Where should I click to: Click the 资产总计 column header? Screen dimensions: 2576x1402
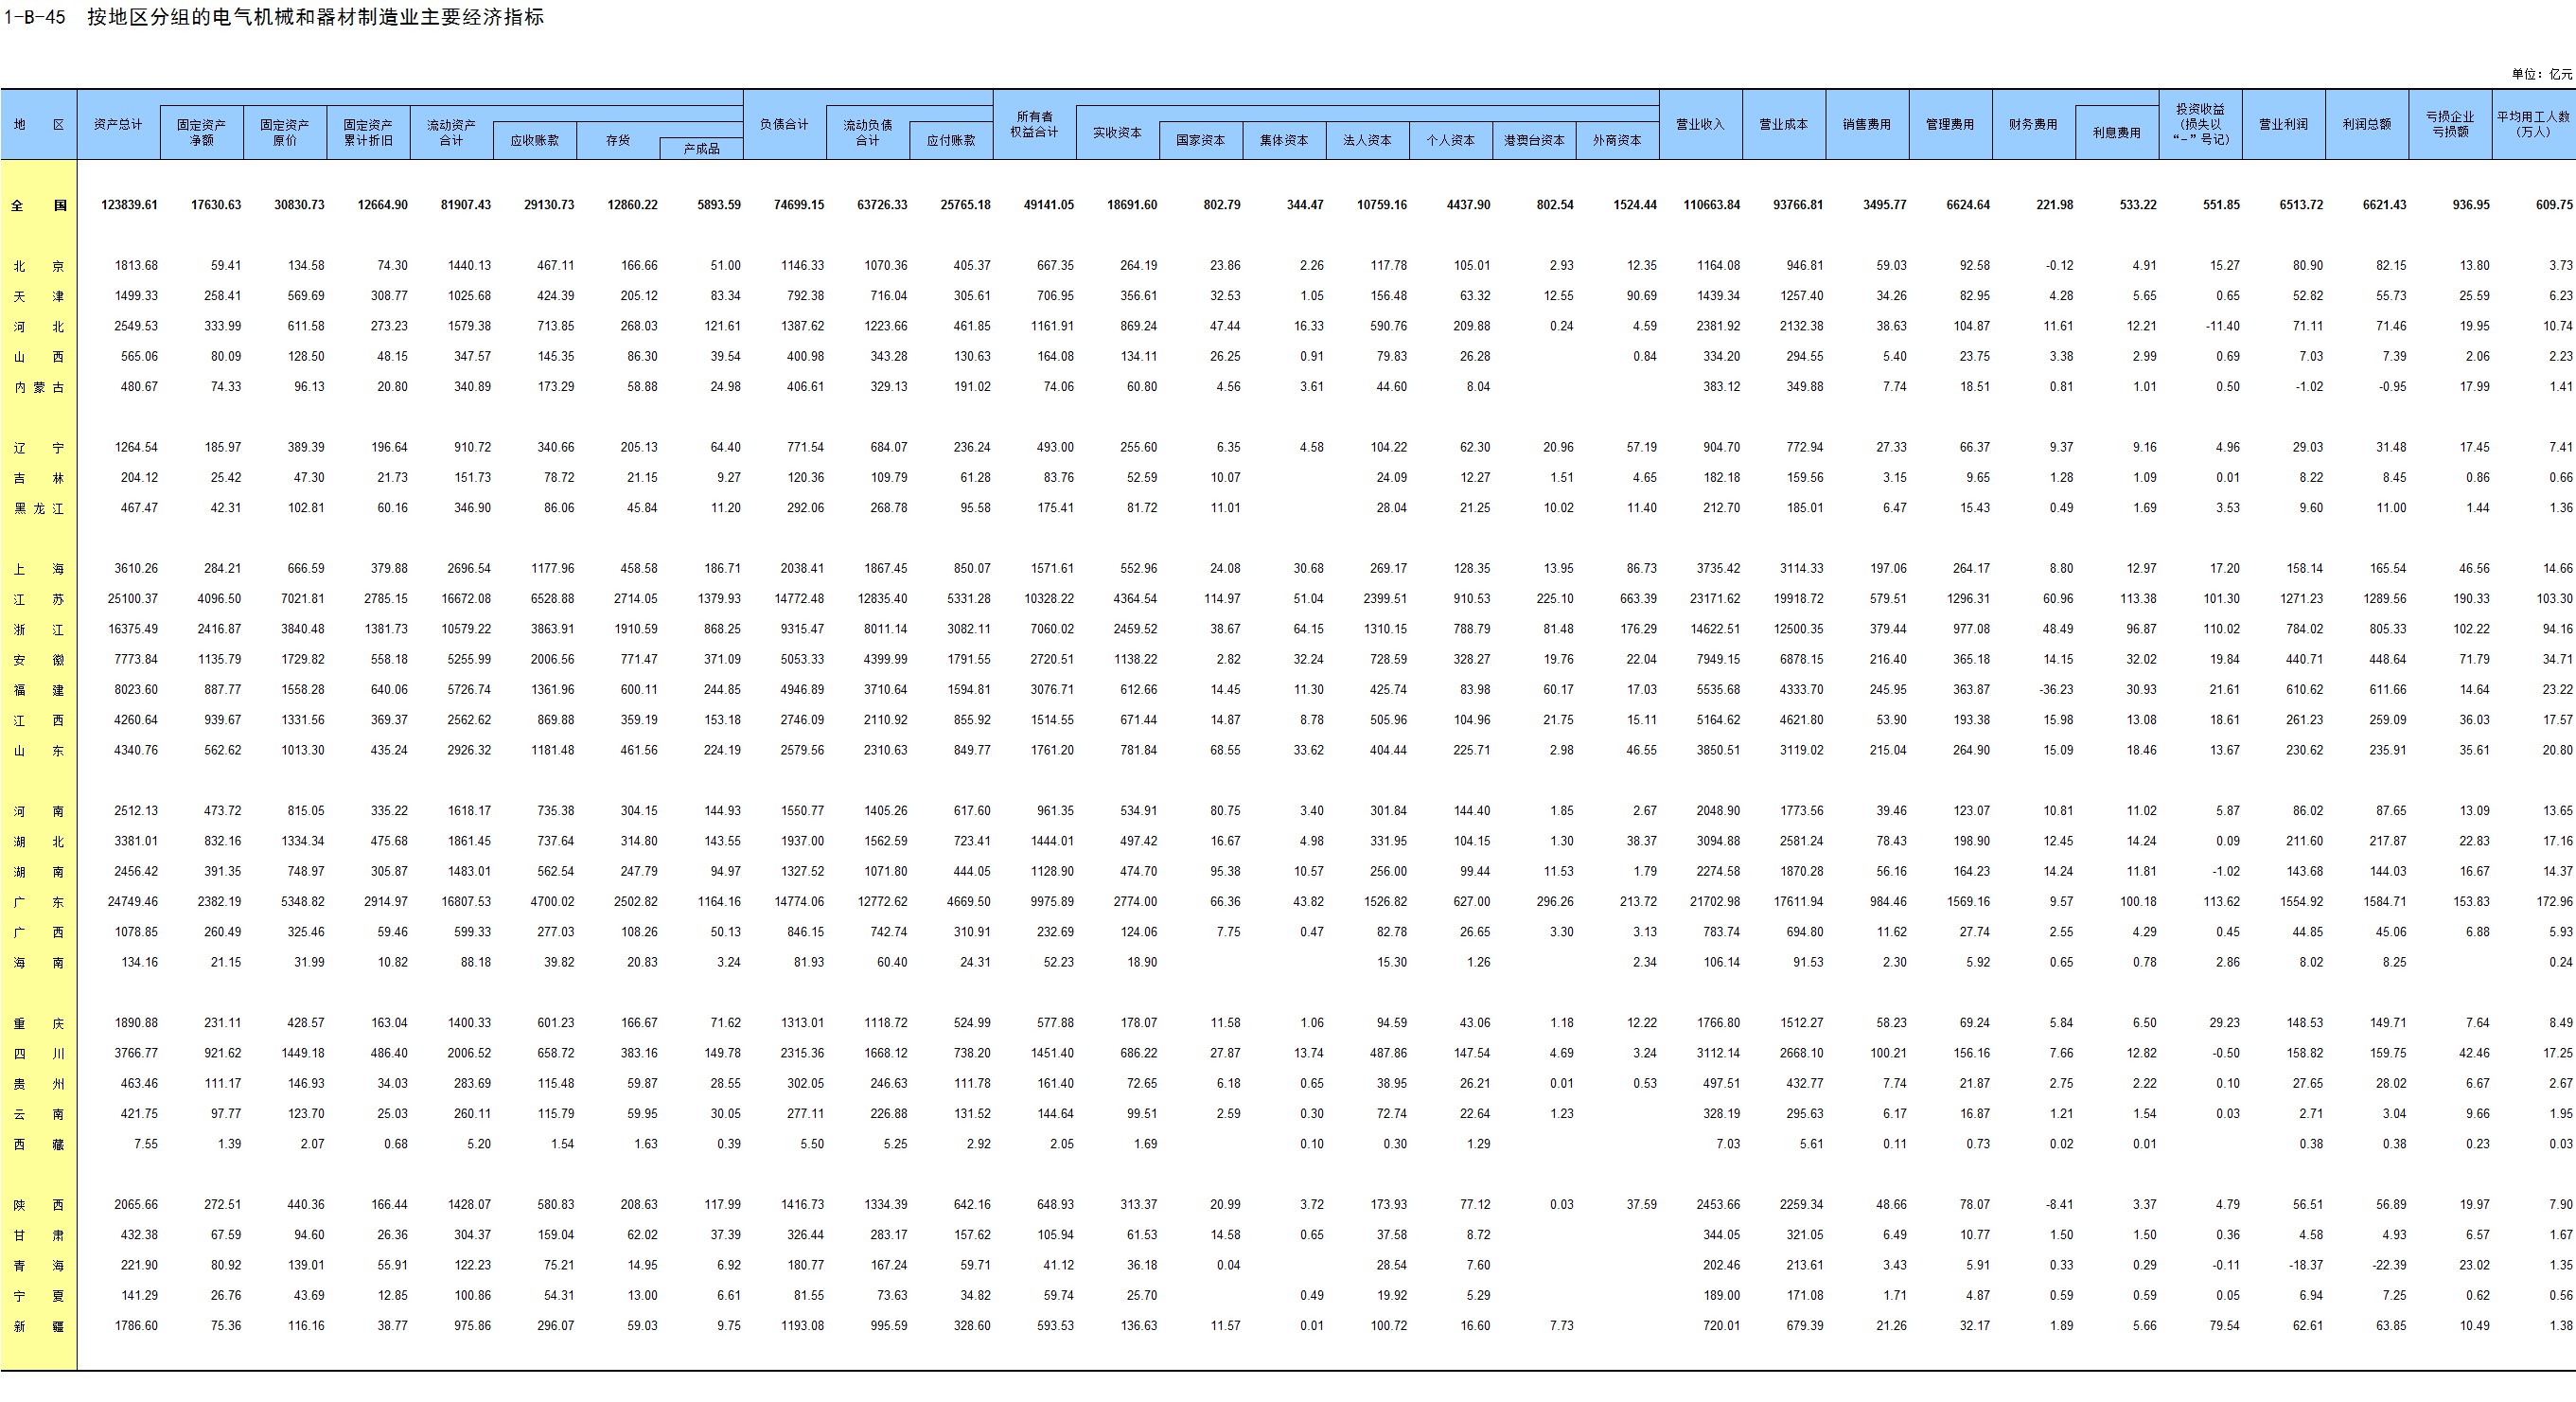(118, 124)
